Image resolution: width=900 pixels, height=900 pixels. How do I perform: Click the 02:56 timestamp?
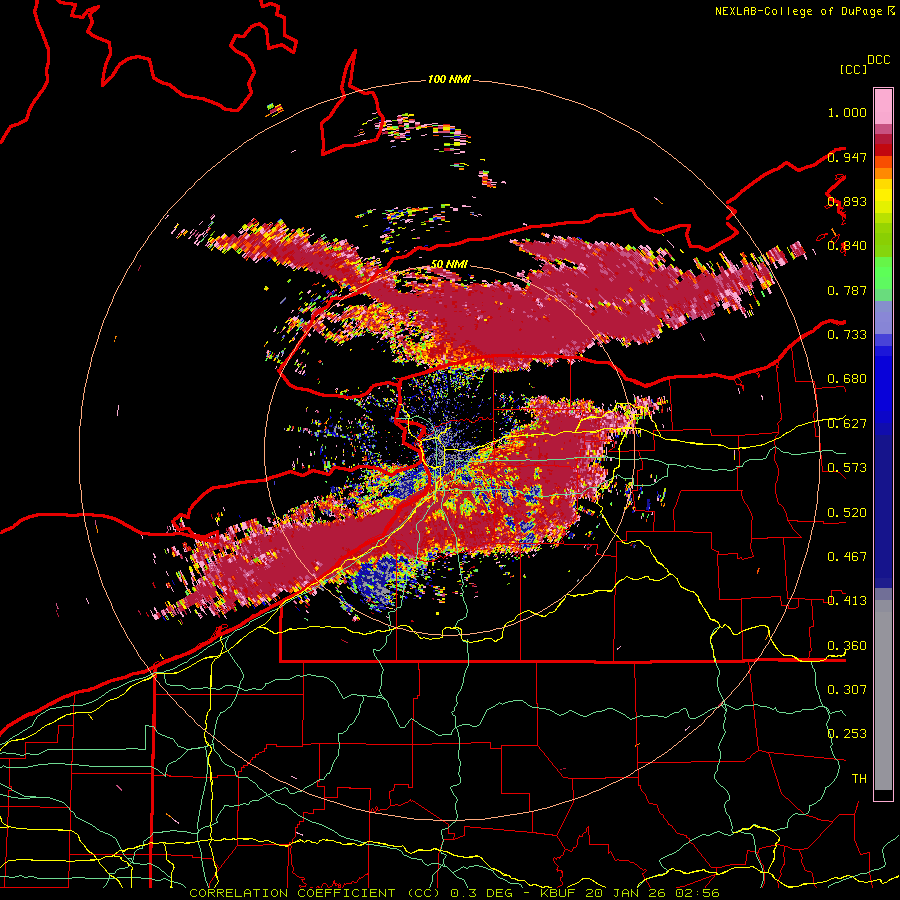[x=697, y=893]
